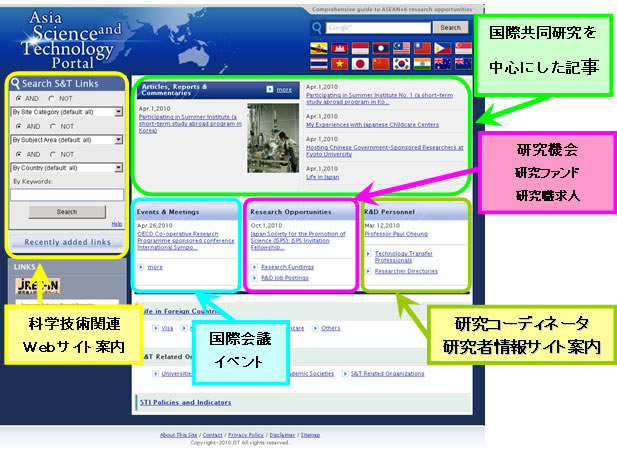Click the Google search text box
The image size is (617, 451).
pyautogui.click(x=378, y=28)
